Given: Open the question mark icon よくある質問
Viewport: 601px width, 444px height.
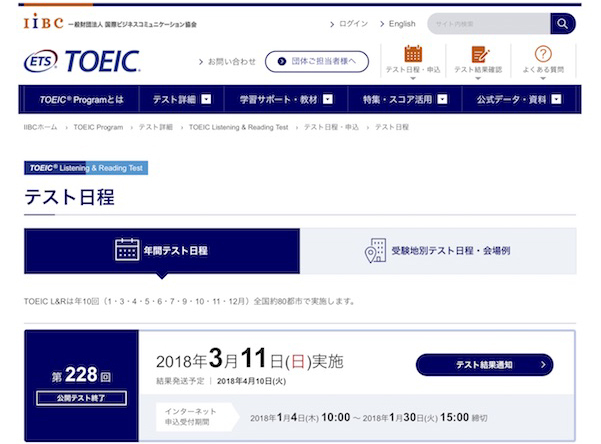Looking at the screenshot, I should pos(543,54).
